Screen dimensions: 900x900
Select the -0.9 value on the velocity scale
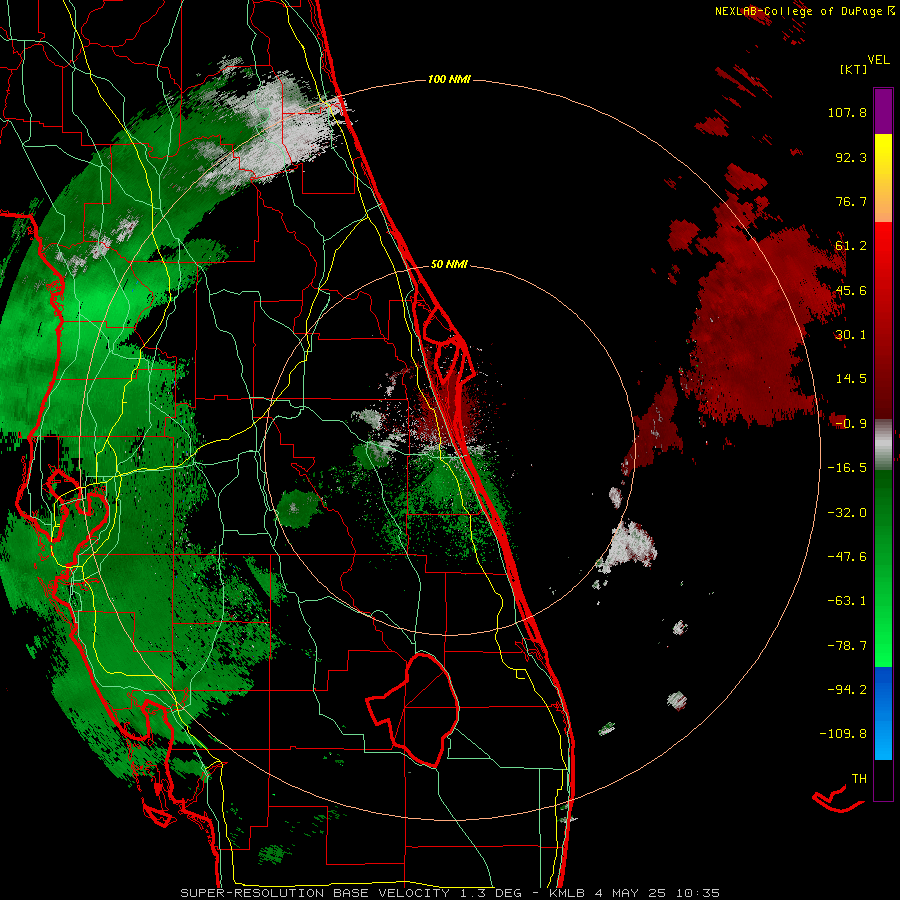[851, 424]
